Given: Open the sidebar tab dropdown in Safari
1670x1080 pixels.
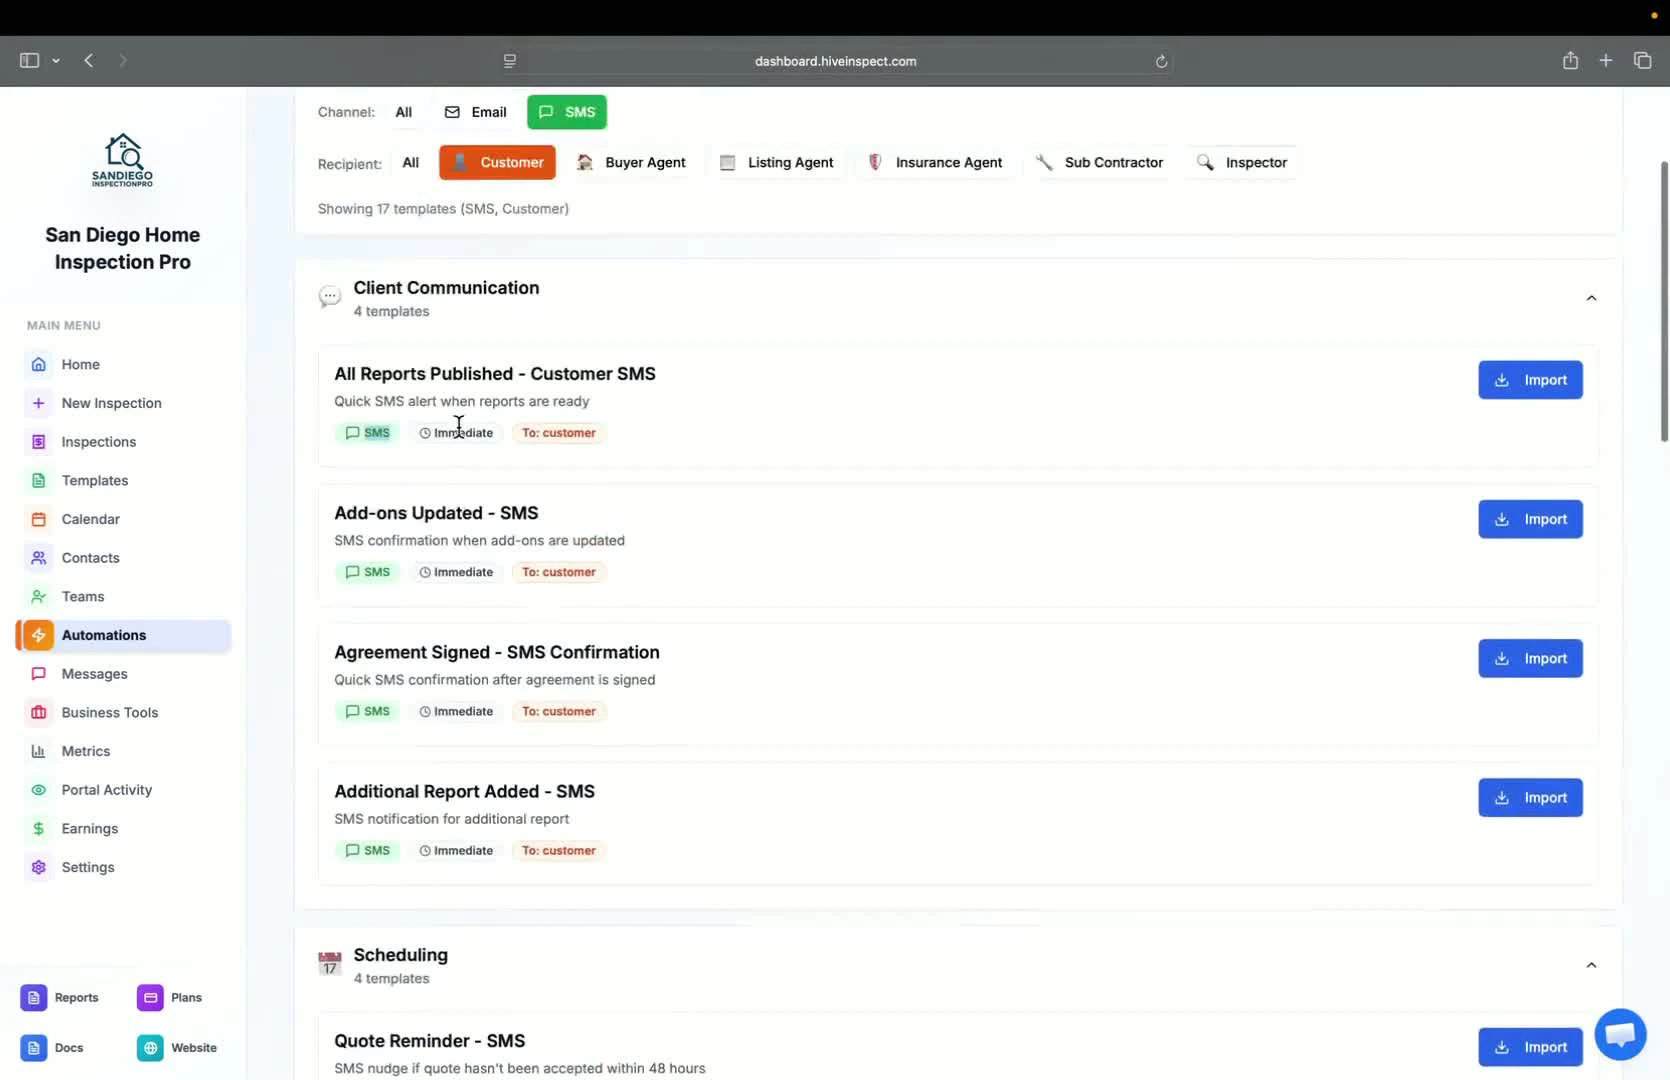Looking at the screenshot, I should [56, 61].
